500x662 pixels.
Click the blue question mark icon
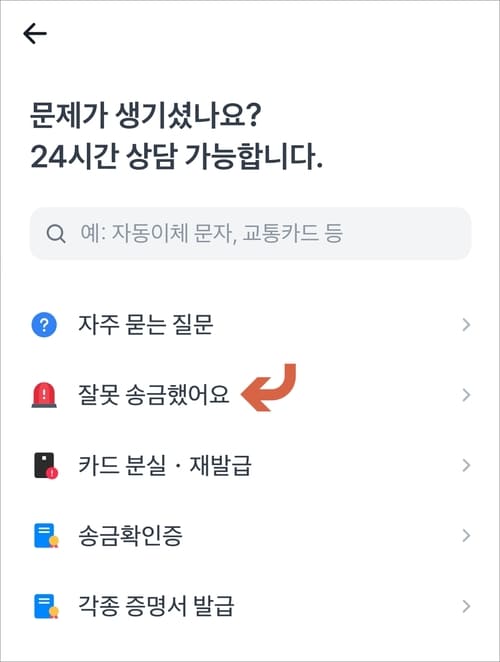(x=44, y=325)
